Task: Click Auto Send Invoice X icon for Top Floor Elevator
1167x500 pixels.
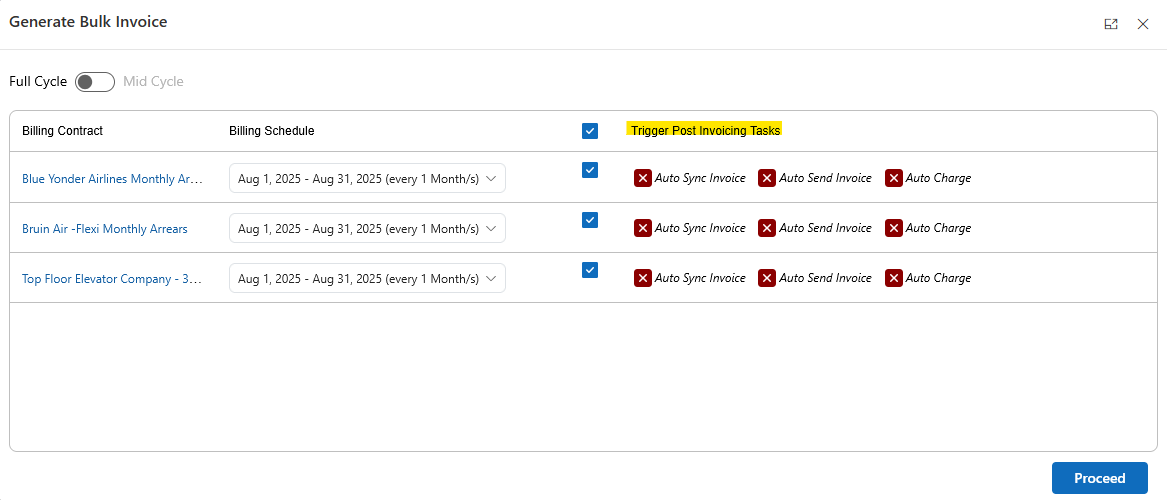Action: pos(767,278)
